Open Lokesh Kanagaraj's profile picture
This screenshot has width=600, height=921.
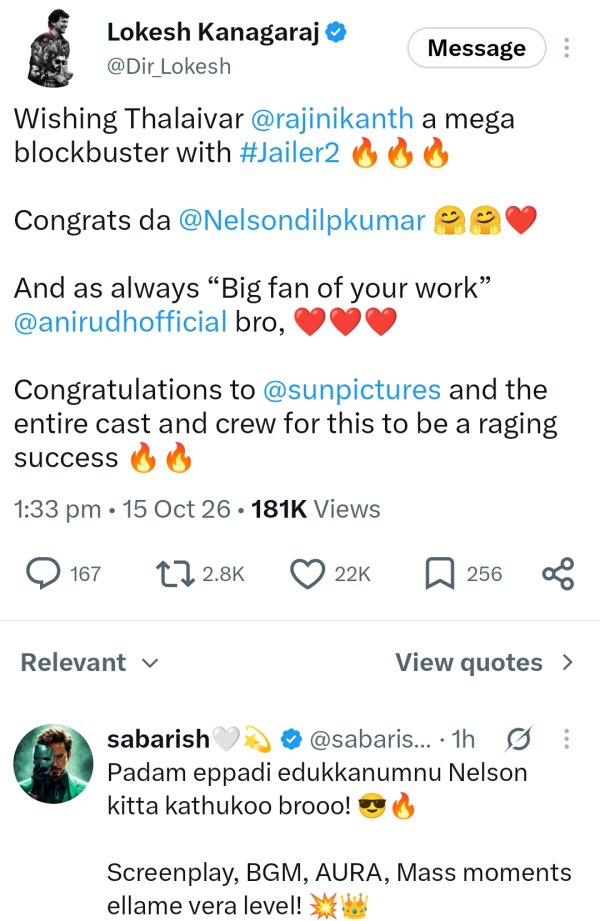tap(51, 48)
